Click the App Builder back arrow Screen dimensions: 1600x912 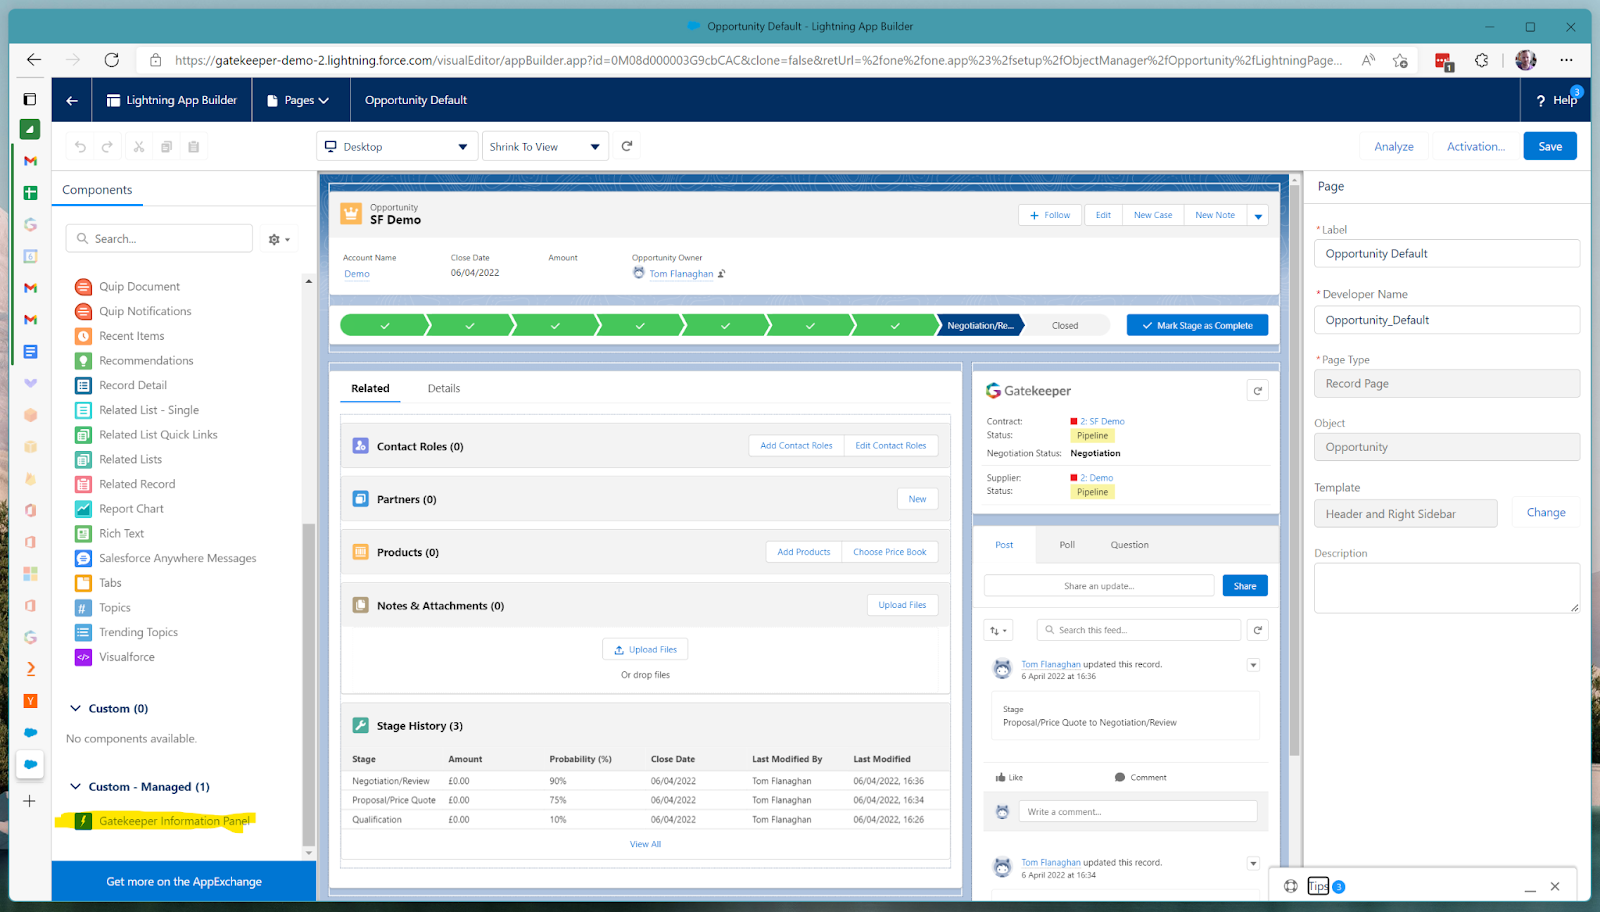point(72,100)
